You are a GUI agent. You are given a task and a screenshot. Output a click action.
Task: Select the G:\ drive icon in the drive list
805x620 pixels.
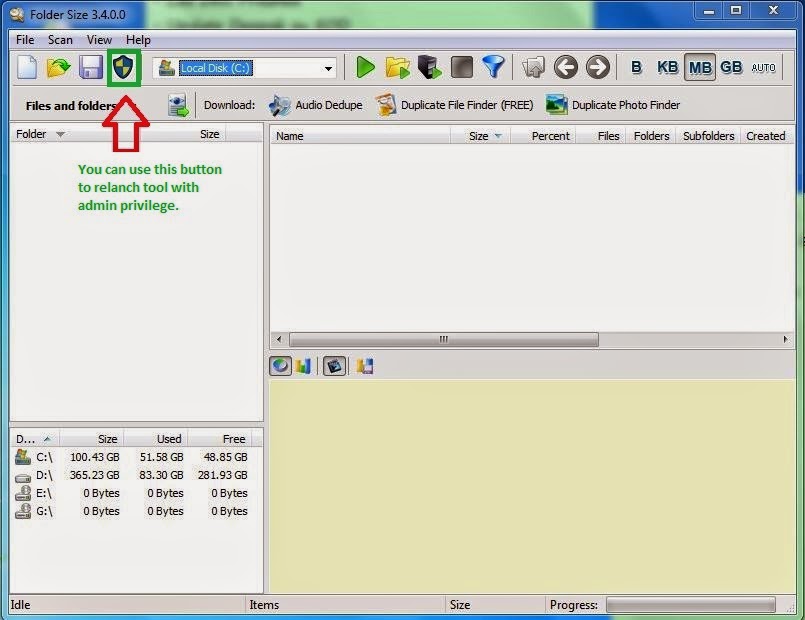(23, 511)
